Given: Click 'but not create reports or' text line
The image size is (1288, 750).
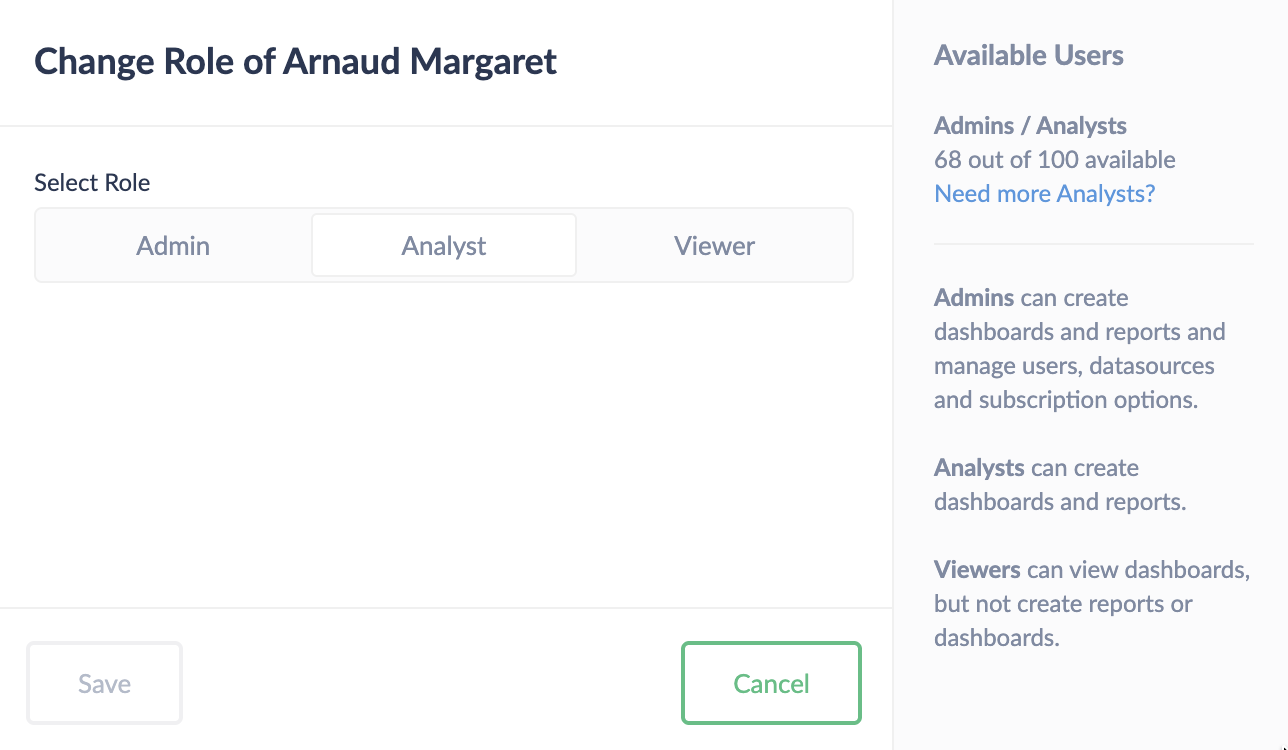Looking at the screenshot, I should tap(1062, 604).
